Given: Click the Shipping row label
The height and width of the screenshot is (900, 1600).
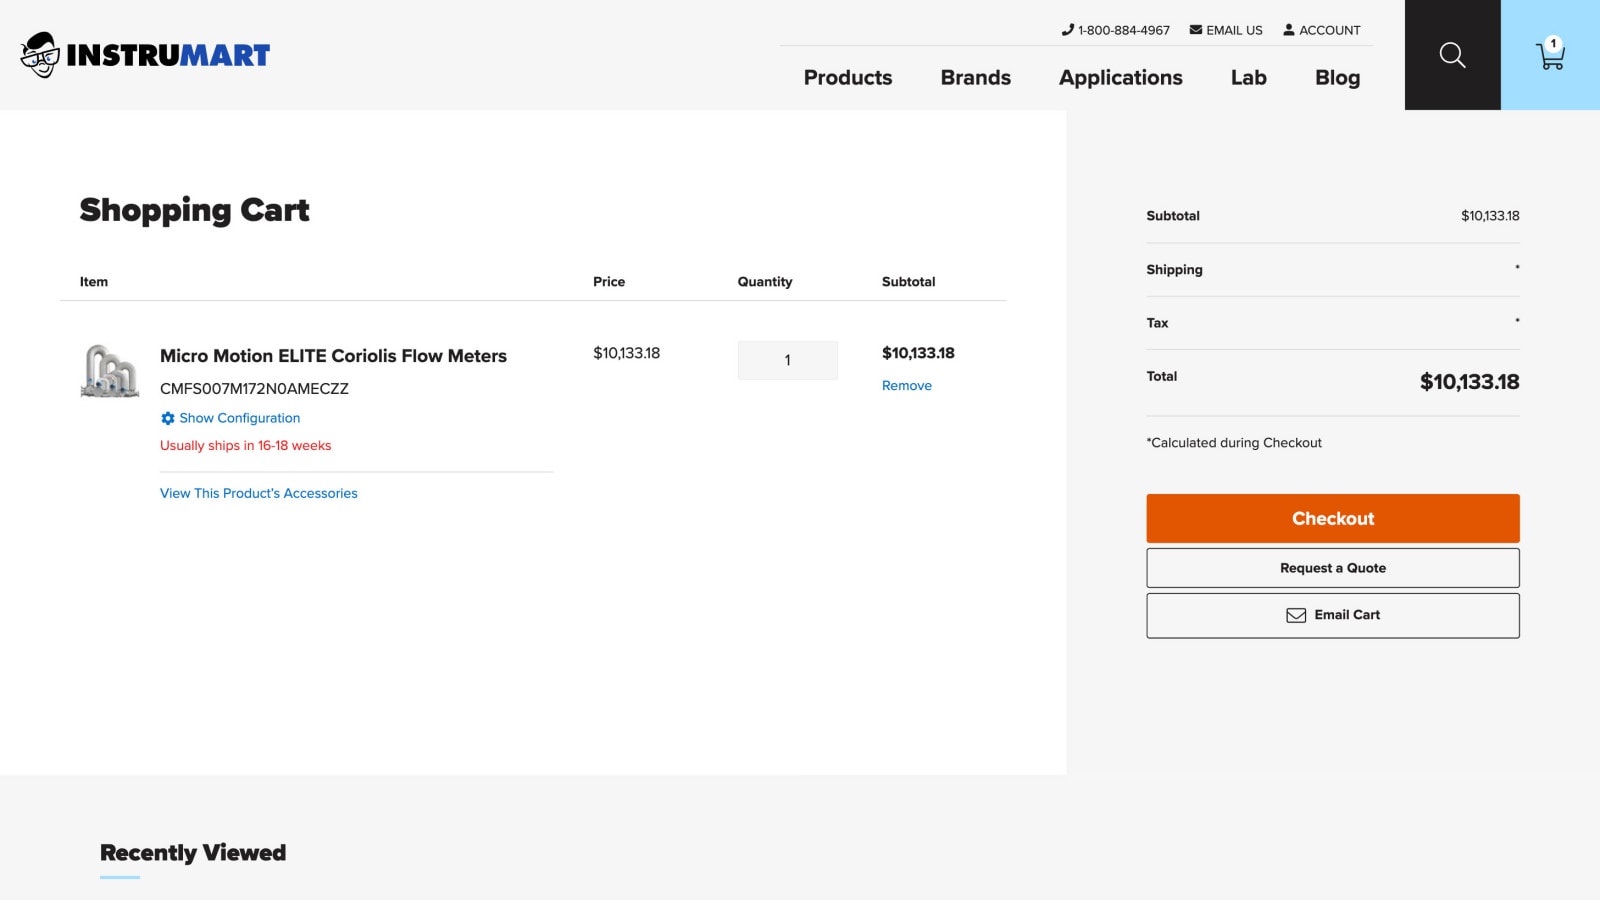Looking at the screenshot, I should (x=1175, y=270).
